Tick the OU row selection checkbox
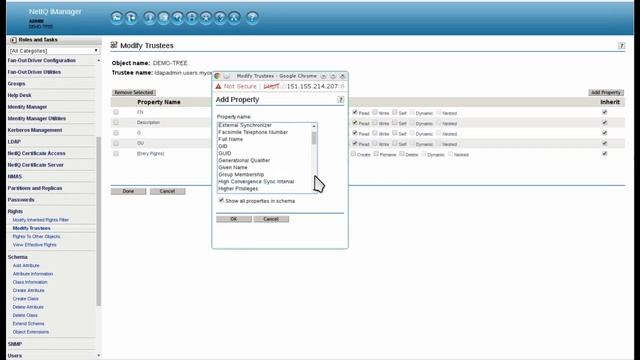The image size is (640, 360). tap(116, 143)
